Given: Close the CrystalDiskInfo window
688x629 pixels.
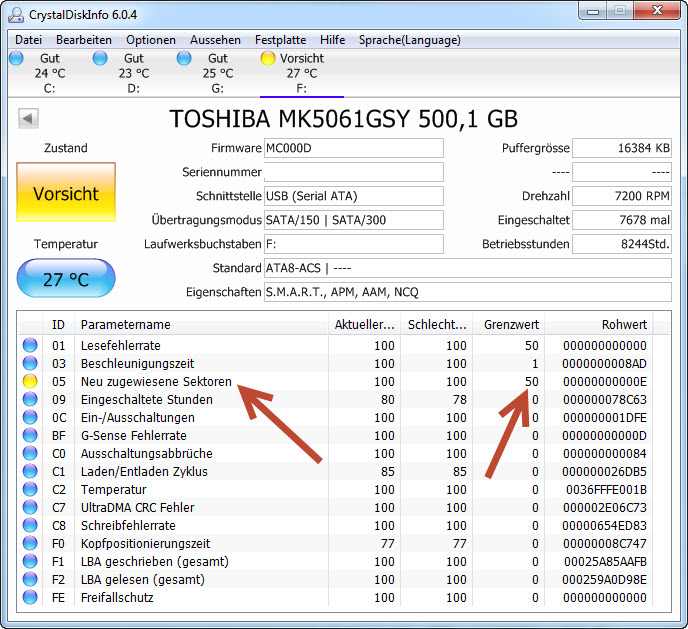Looking at the screenshot, I should coord(657,11).
